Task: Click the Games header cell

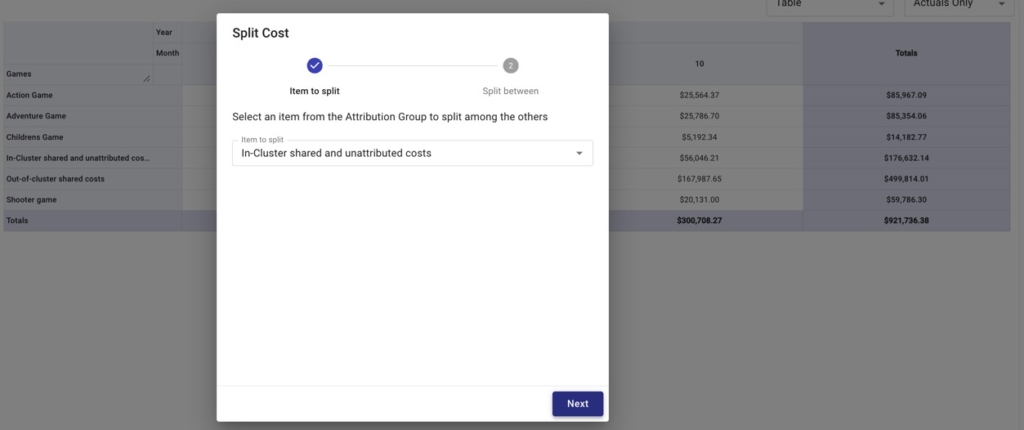Action: [x=78, y=74]
